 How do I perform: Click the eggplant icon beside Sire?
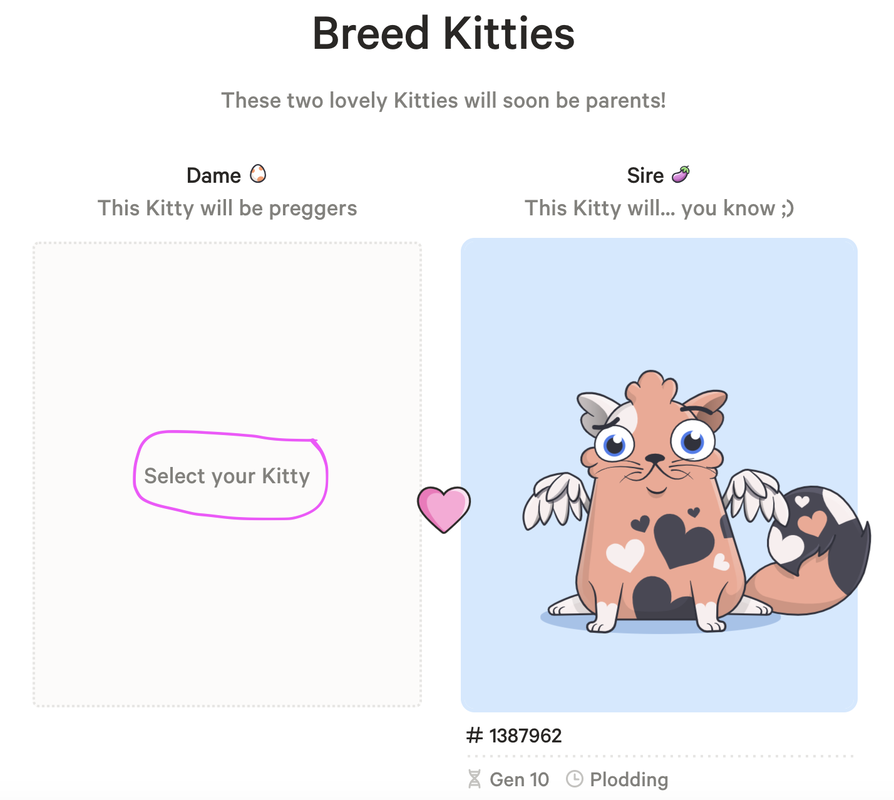[x=681, y=175]
